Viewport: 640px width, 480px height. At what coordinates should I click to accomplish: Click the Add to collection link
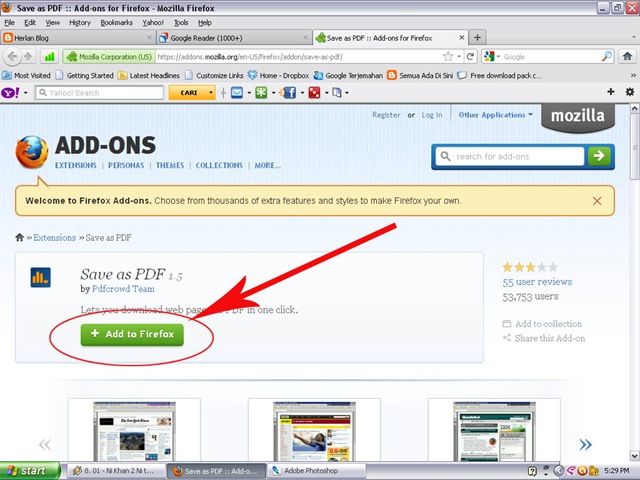(542, 324)
